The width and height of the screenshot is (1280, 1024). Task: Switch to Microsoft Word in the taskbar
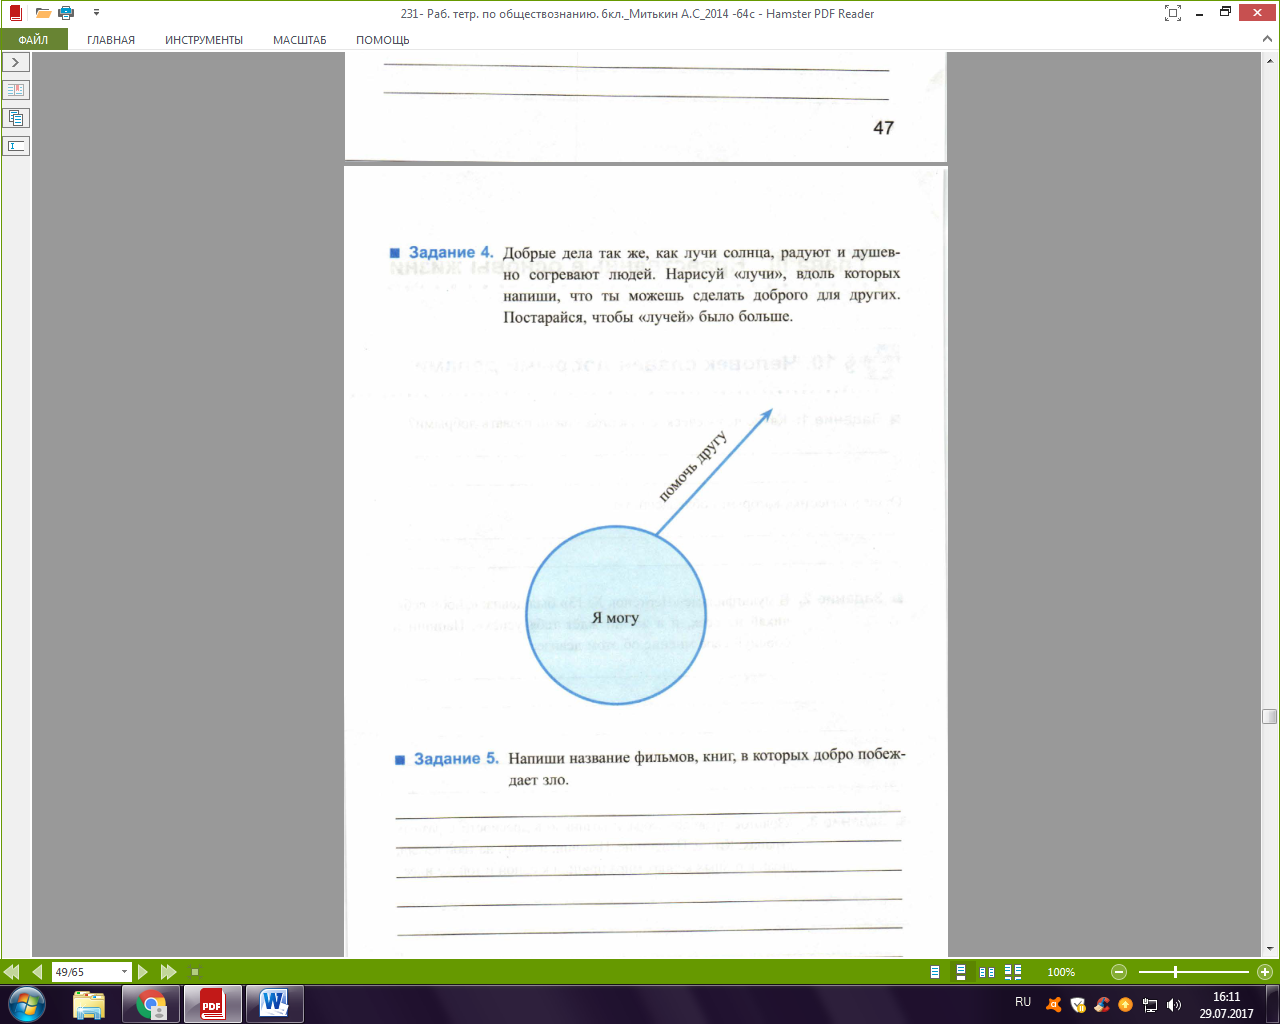click(274, 1004)
